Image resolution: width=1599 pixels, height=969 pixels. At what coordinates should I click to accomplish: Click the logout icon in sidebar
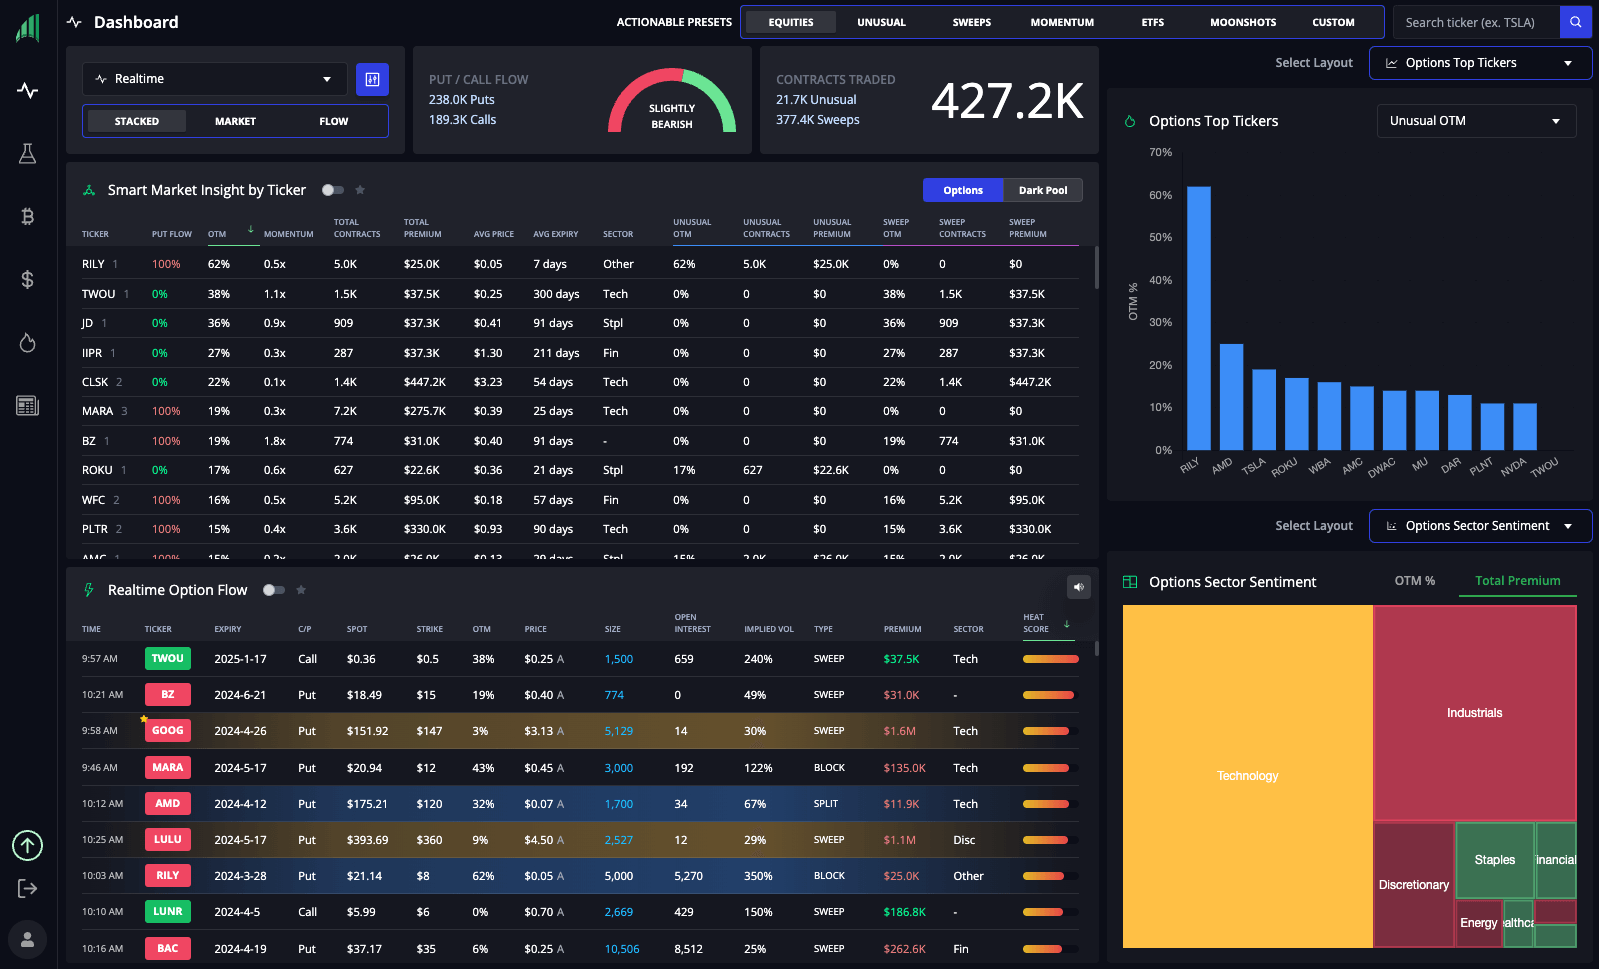tap(27, 888)
